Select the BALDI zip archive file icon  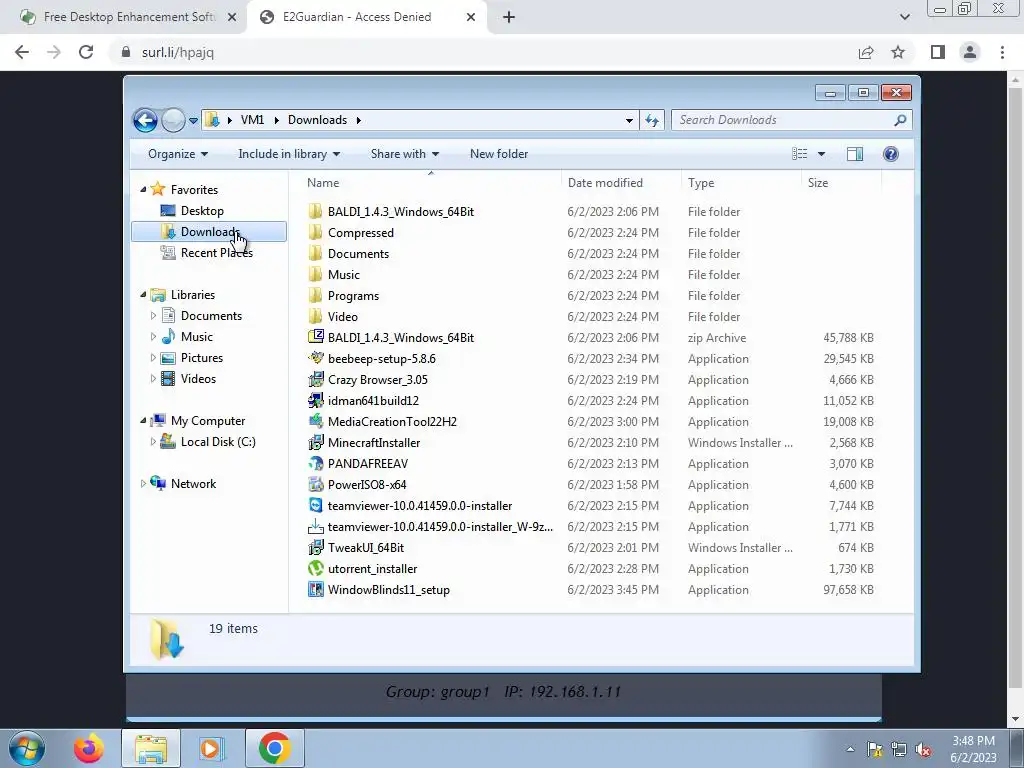(x=315, y=338)
